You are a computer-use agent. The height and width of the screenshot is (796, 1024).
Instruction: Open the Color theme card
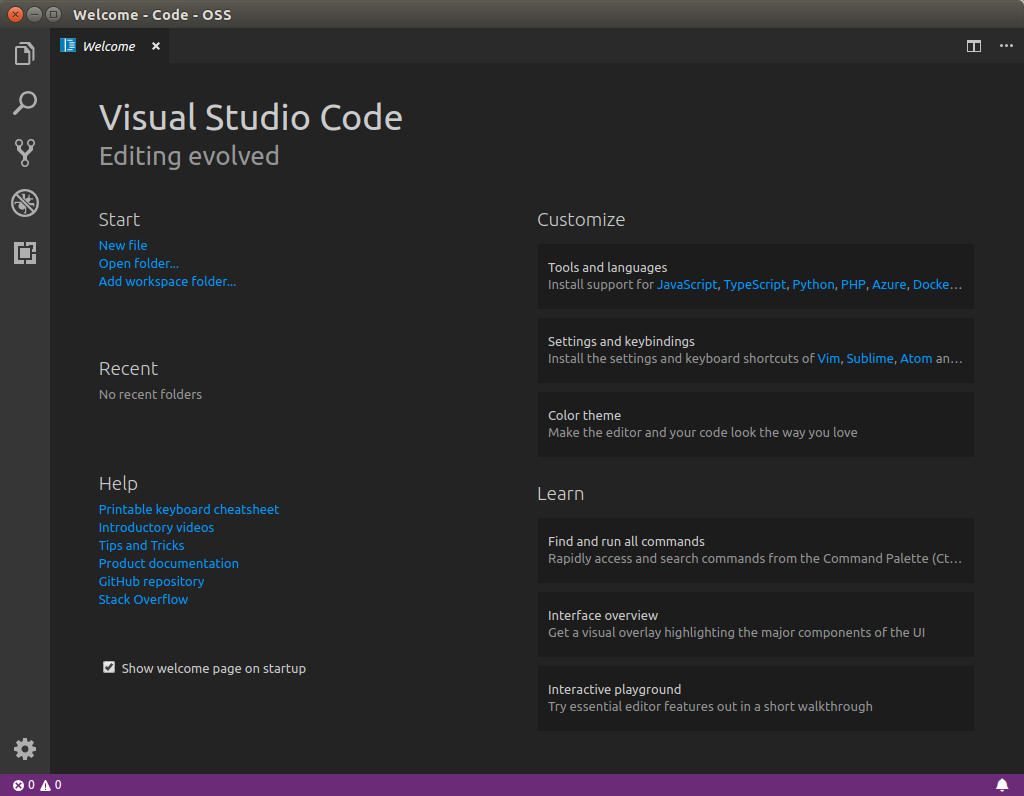[756, 424]
